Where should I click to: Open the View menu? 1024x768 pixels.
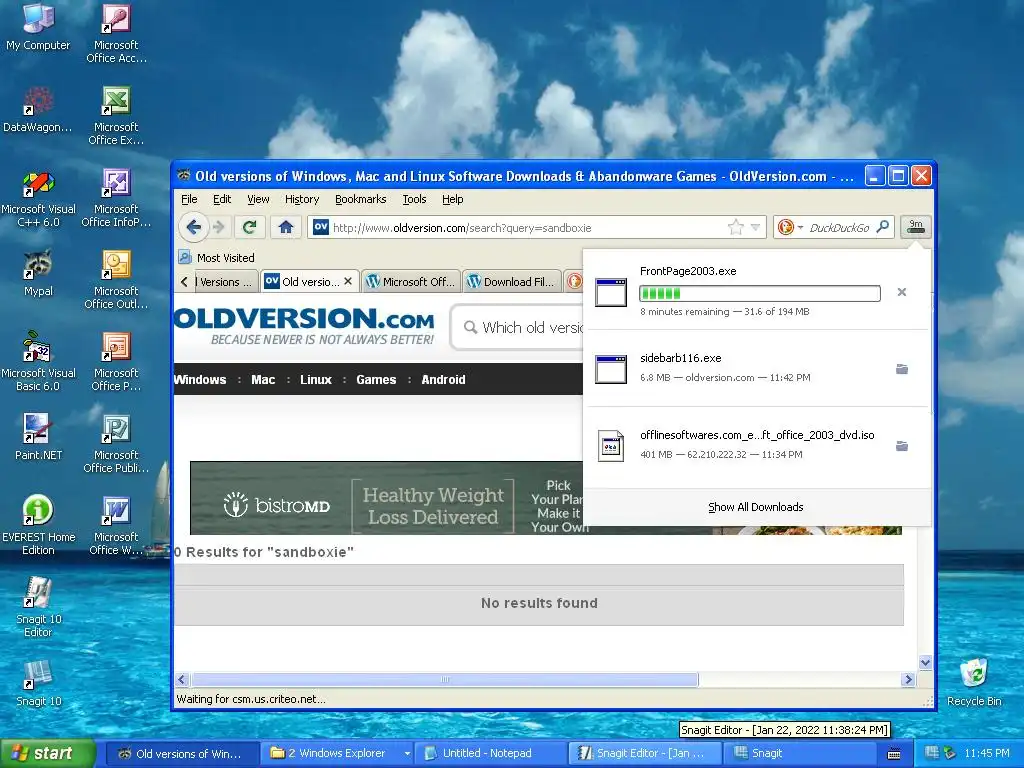(x=258, y=199)
